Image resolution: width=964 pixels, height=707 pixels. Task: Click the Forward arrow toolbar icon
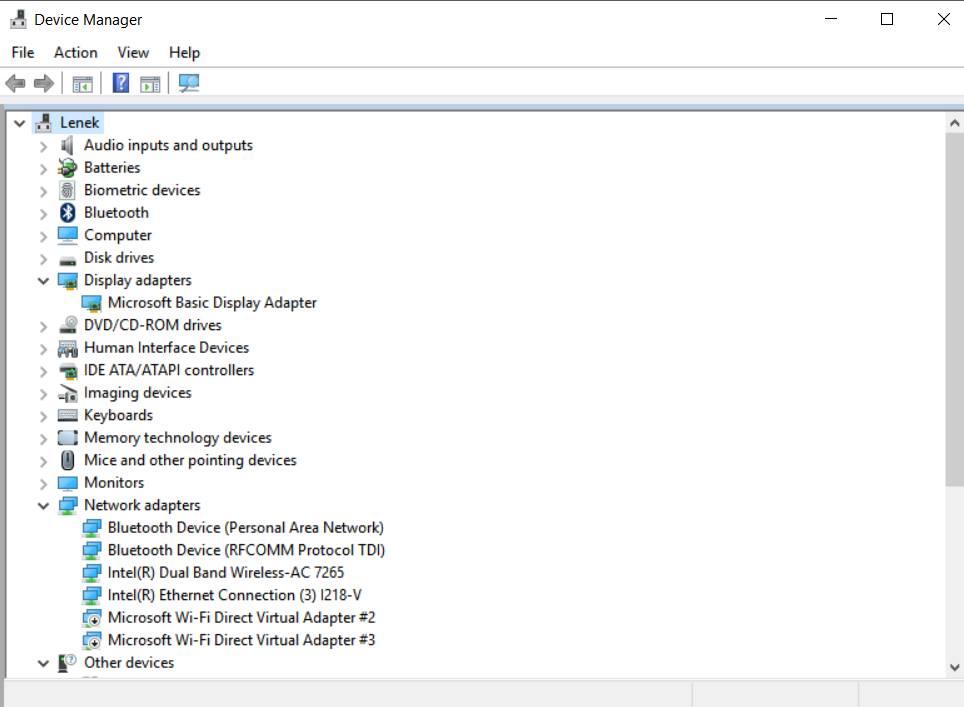click(x=44, y=83)
